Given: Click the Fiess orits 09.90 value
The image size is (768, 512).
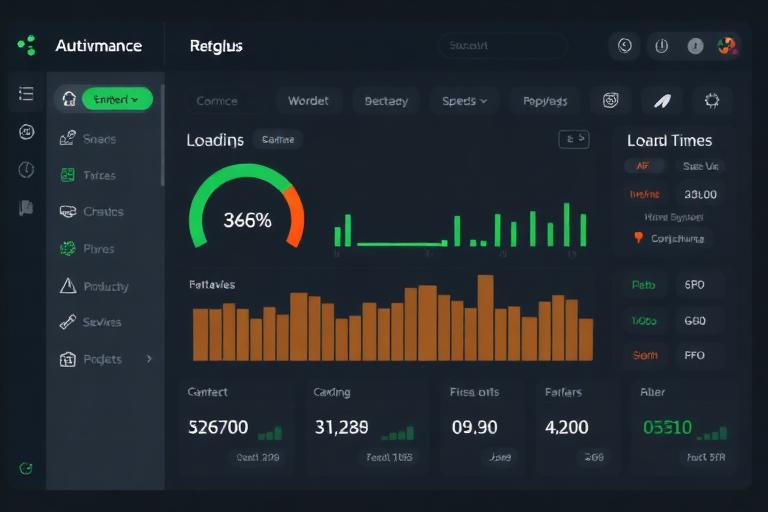Looking at the screenshot, I should (x=474, y=427).
